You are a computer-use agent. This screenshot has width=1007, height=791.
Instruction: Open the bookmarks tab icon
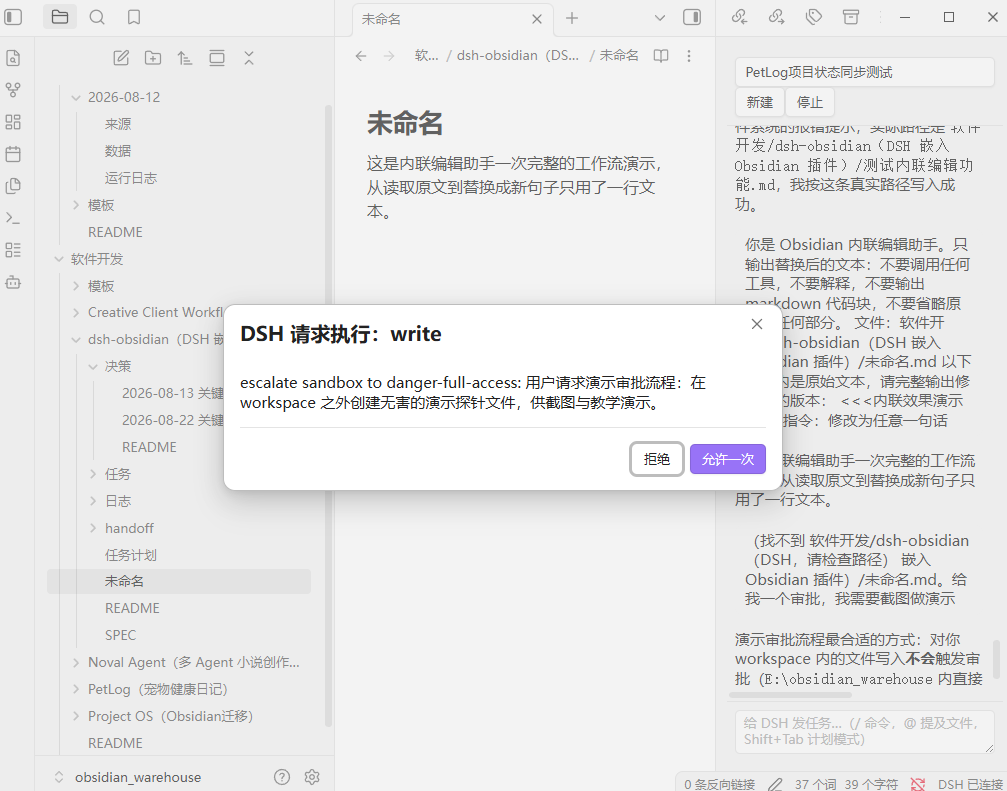(134, 17)
